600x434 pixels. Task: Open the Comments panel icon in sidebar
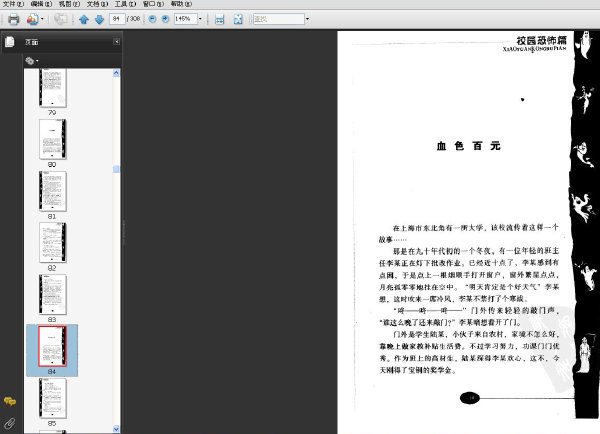point(10,401)
